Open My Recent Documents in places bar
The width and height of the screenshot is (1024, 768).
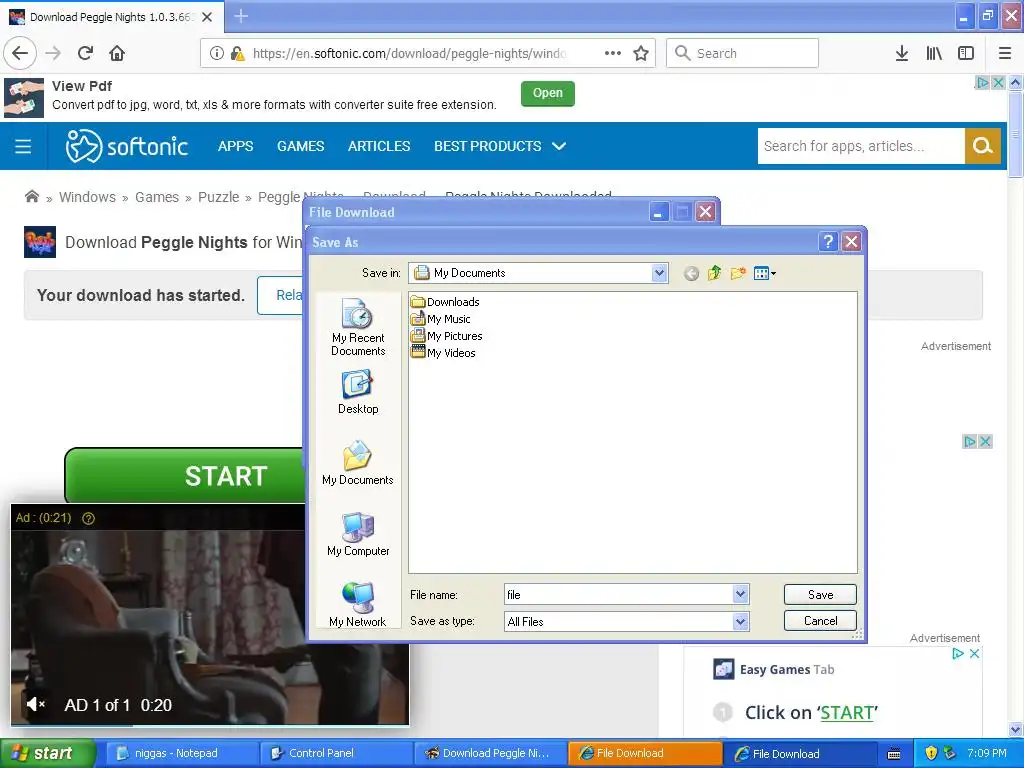coord(358,327)
